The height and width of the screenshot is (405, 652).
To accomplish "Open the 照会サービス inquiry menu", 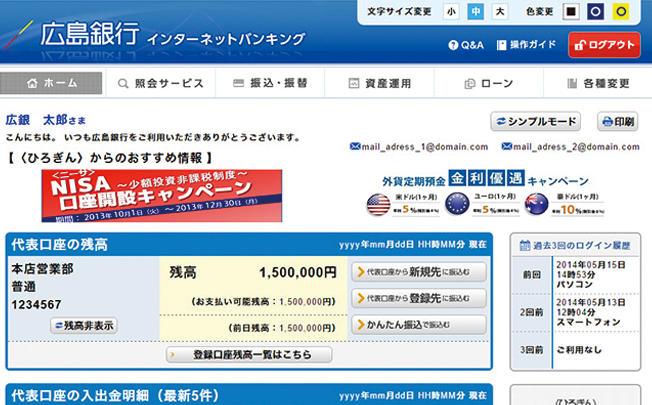I will click(x=161, y=84).
